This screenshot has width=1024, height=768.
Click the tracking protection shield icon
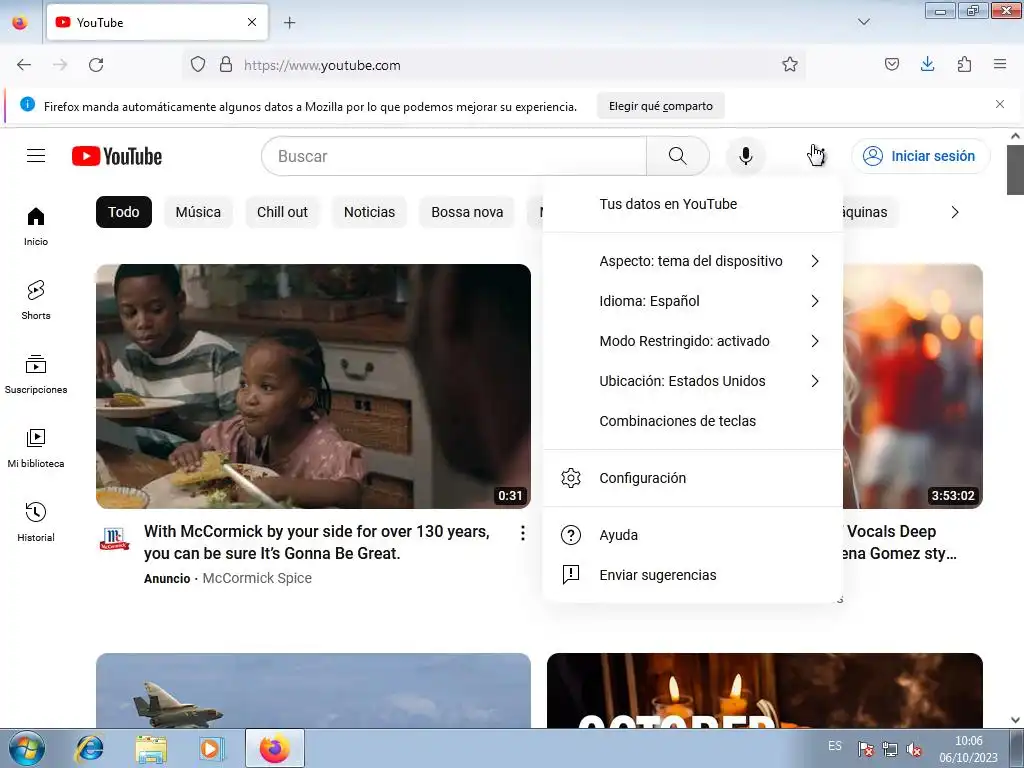(198, 65)
